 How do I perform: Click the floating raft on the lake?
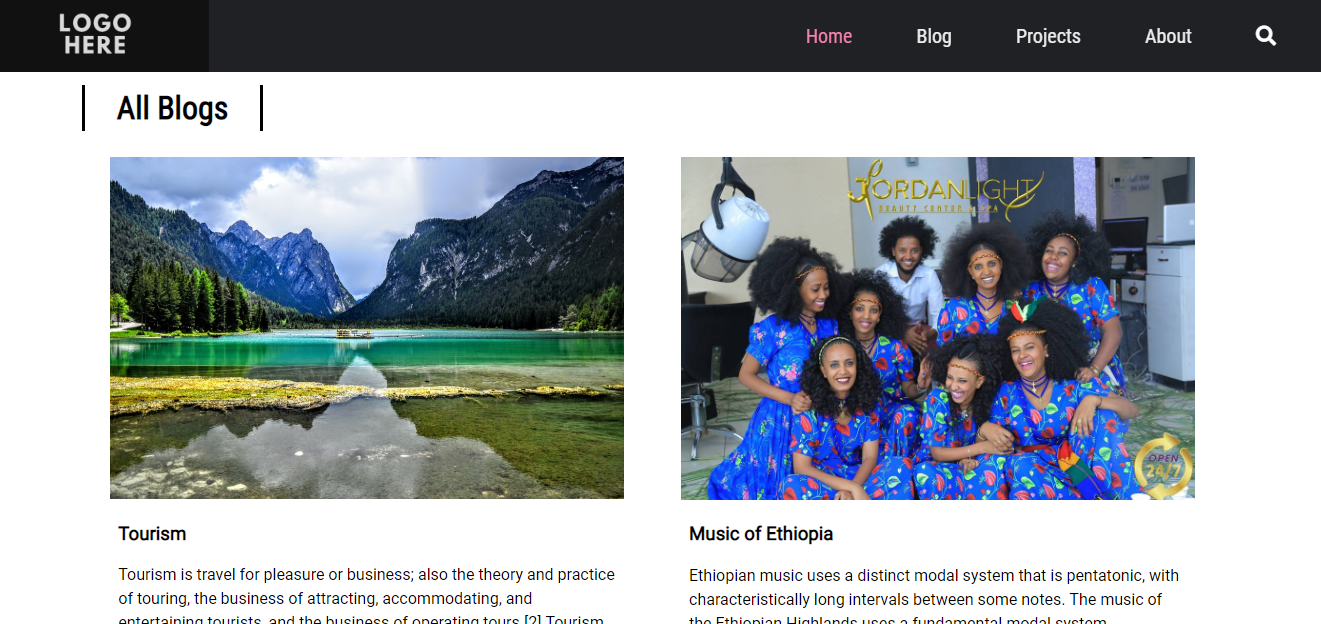pos(354,333)
